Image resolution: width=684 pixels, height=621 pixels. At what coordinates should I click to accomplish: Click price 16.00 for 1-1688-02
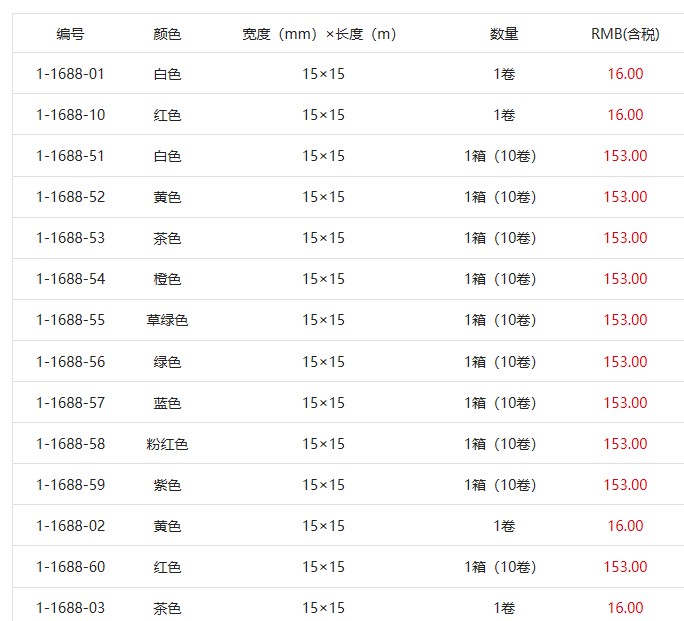[625, 525]
